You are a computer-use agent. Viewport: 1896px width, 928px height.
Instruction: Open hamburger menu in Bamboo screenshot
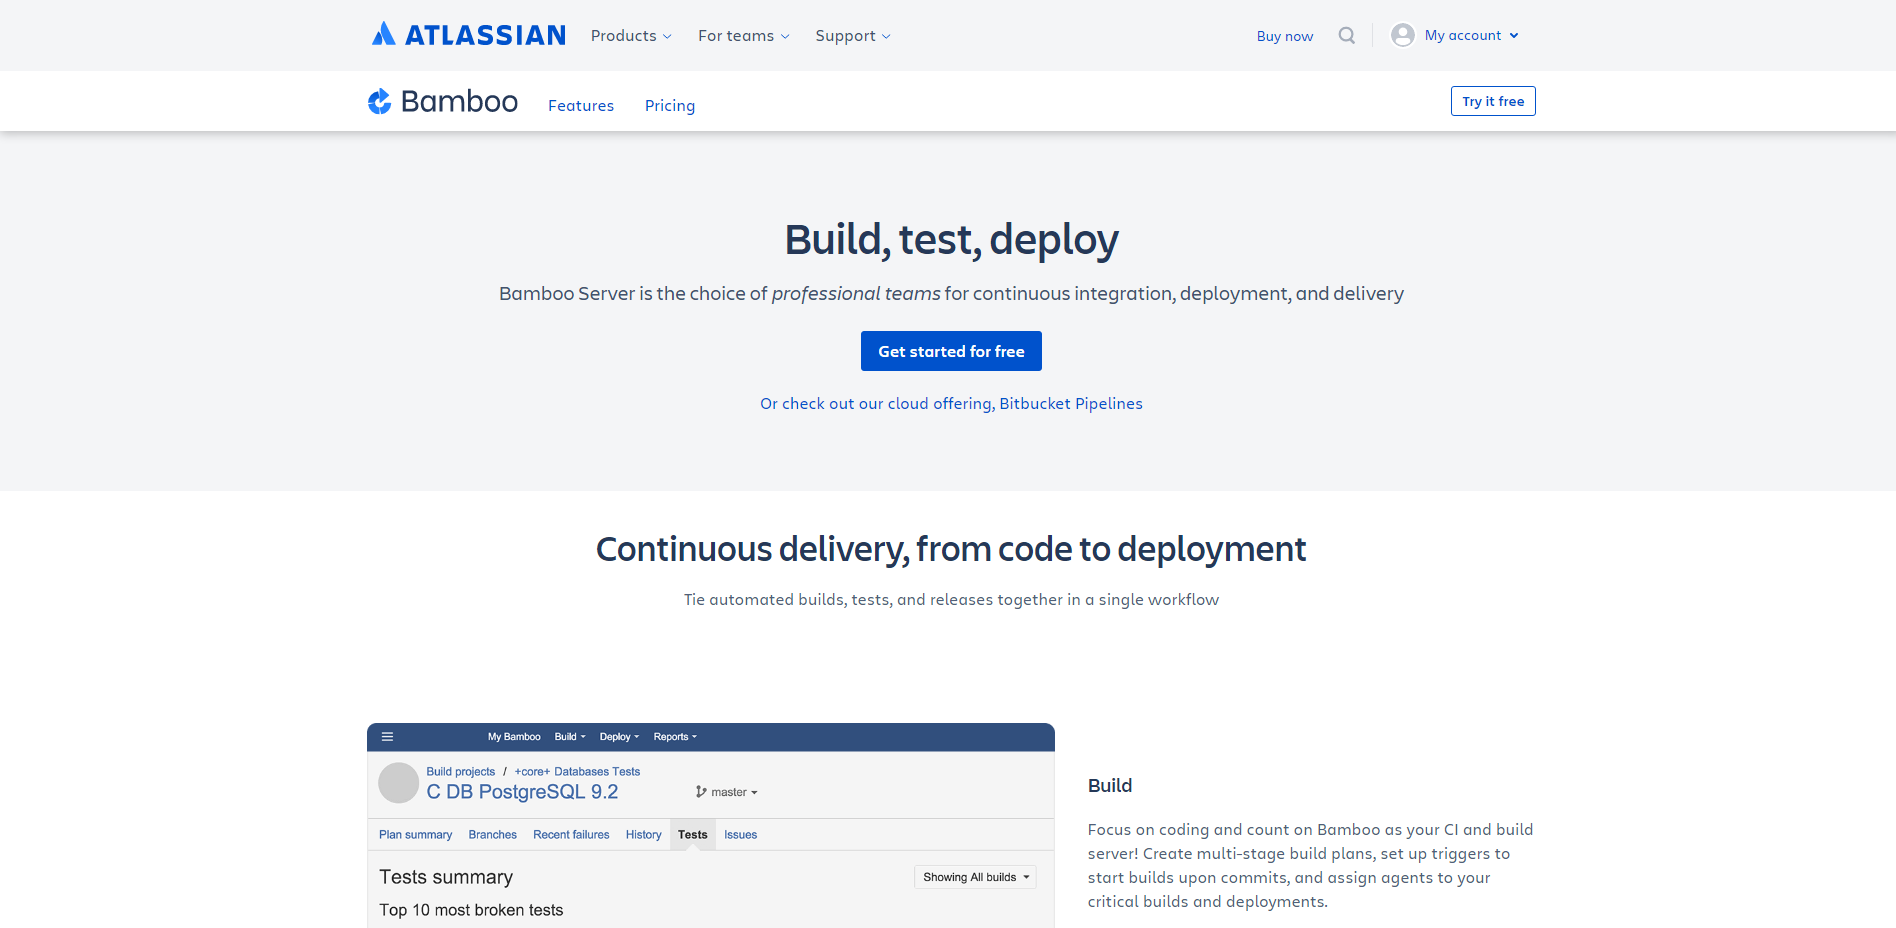tap(387, 737)
